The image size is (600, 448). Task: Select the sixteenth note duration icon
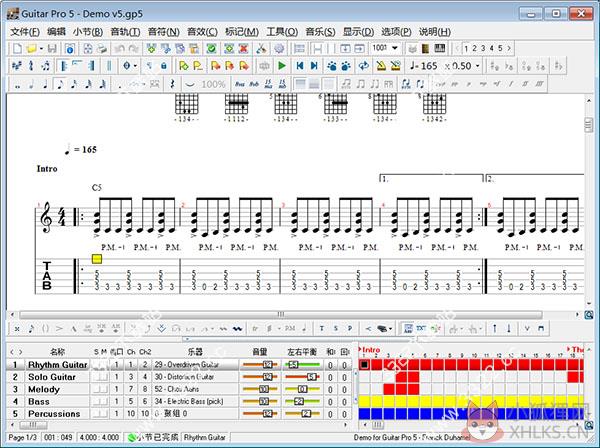click(x=74, y=85)
